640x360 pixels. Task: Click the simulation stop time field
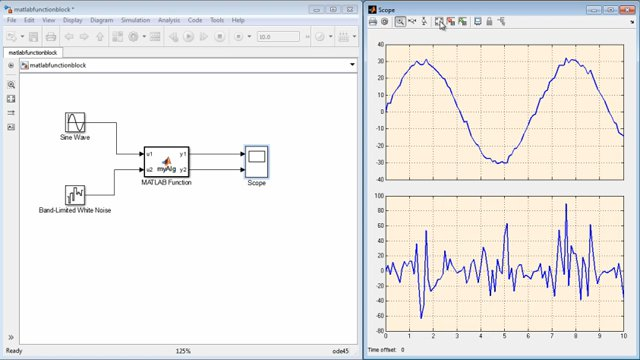click(278, 37)
